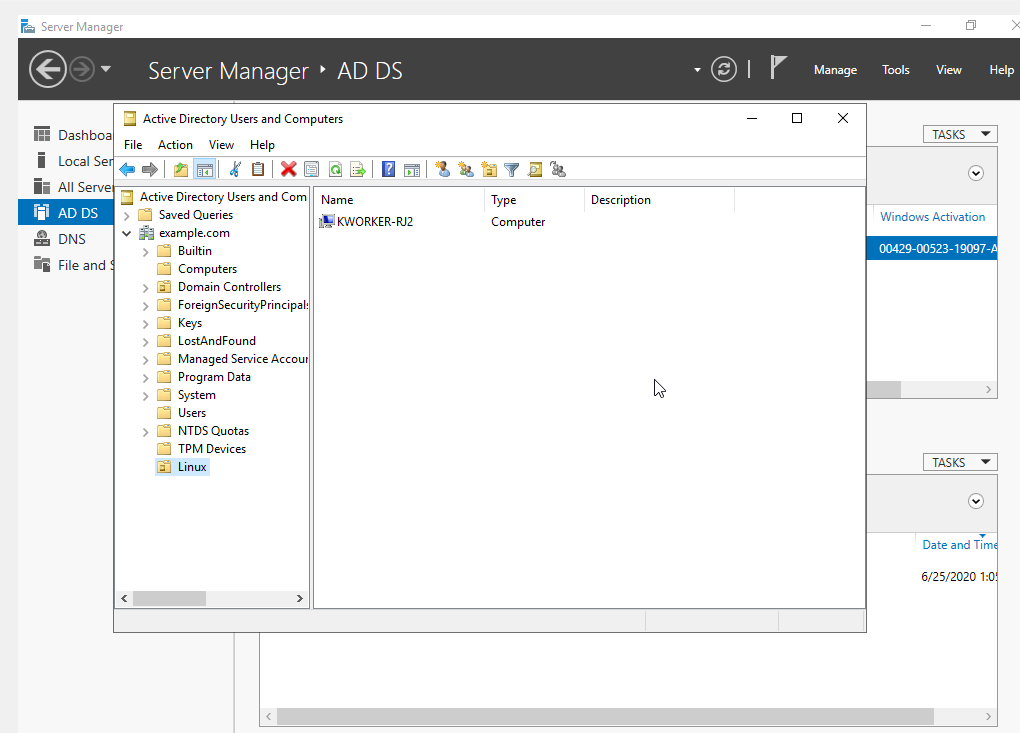Screen dimensions: 1020x733
Task: Click Add objects to group icon
Action: 557,170
